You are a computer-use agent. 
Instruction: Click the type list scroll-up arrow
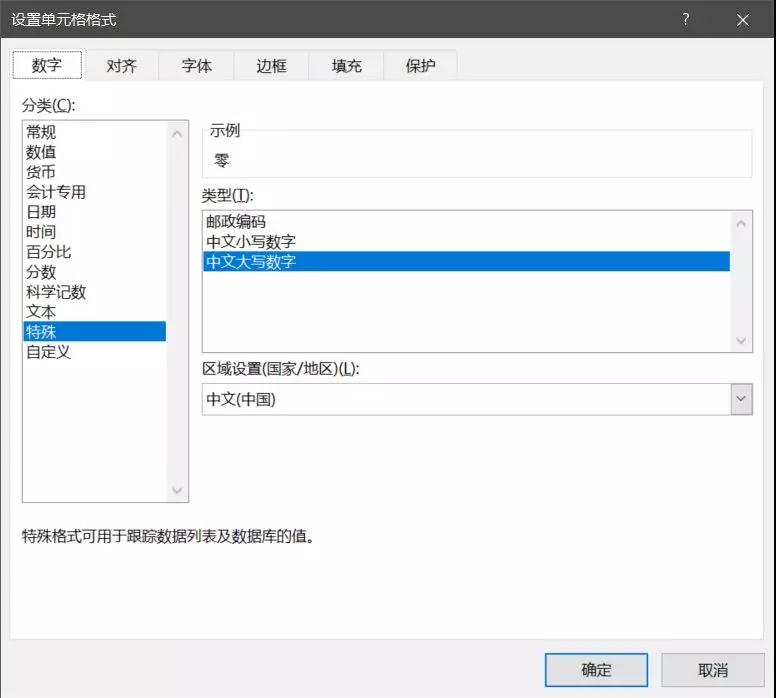coord(741,224)
